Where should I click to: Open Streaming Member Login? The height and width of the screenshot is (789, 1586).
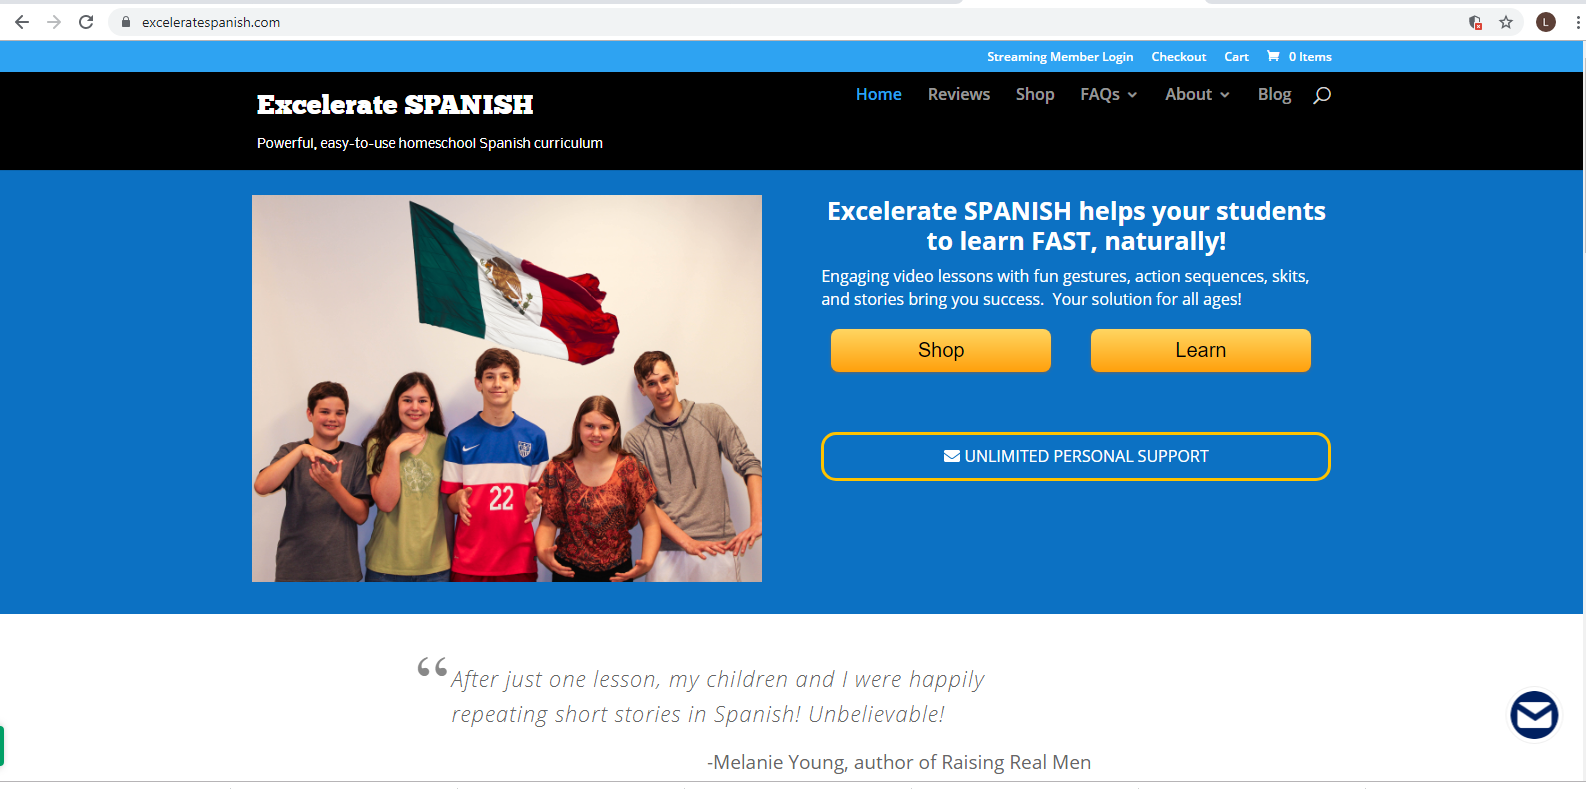[x=1060, y=57]
